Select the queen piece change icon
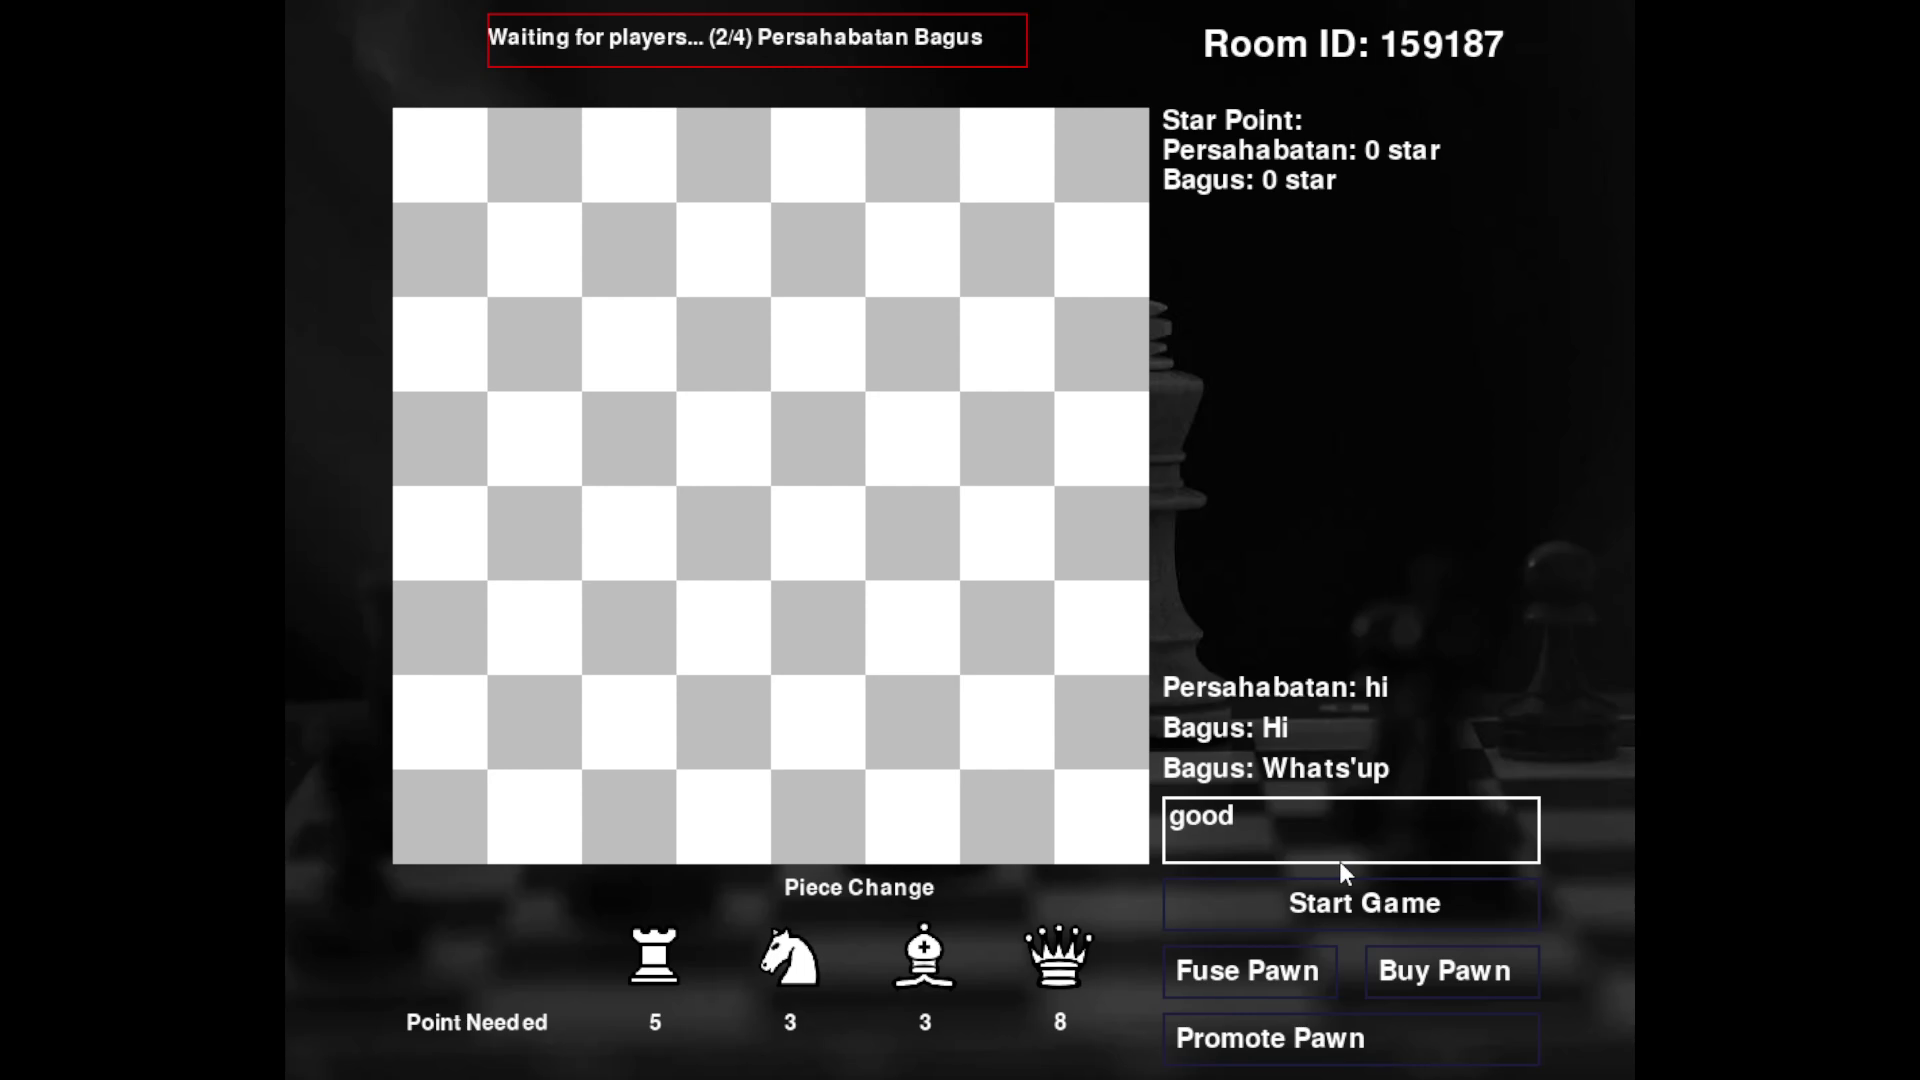This screenshot has width=1920, height=1080. click(1059, 956)
